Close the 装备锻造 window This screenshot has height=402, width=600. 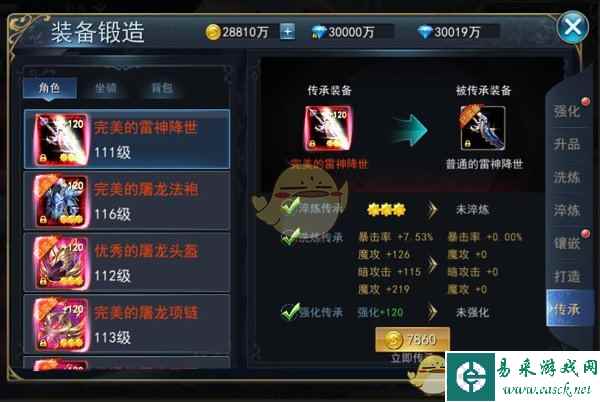572,27
